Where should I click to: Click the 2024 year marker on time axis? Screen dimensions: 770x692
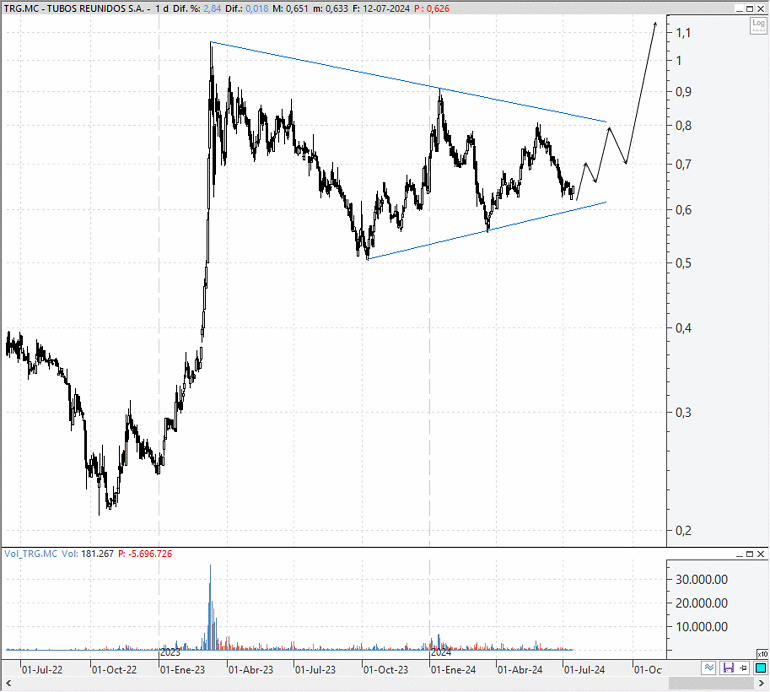pos(441,653)
